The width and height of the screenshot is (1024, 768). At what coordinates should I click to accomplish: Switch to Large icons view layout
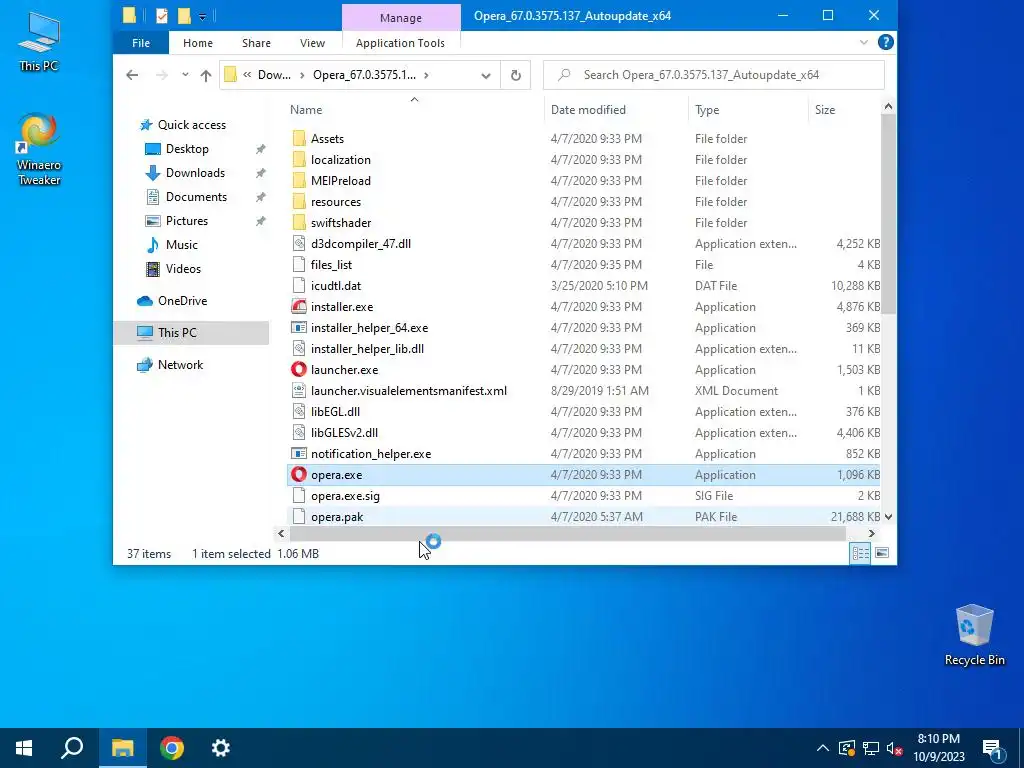click(x=882, y=553)
